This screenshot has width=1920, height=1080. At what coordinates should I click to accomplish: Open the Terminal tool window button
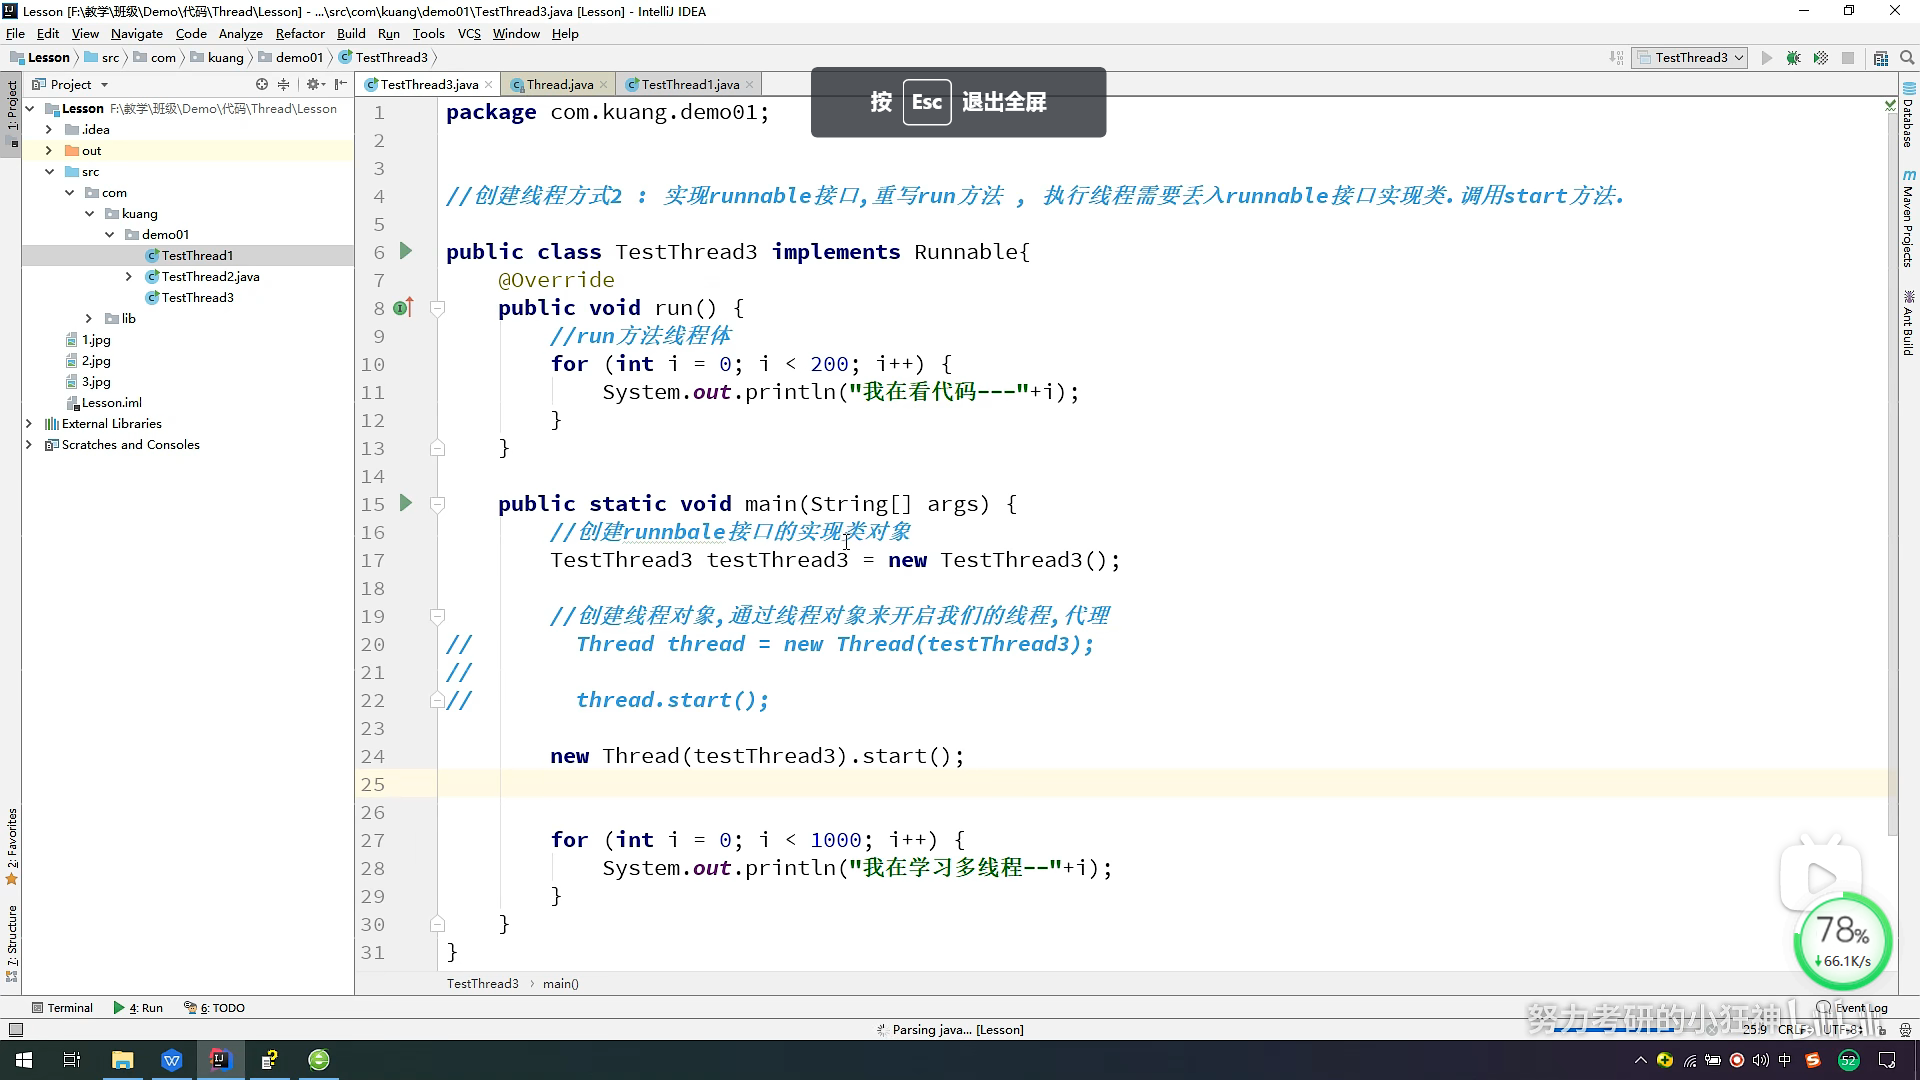(x=62, y=1008)
